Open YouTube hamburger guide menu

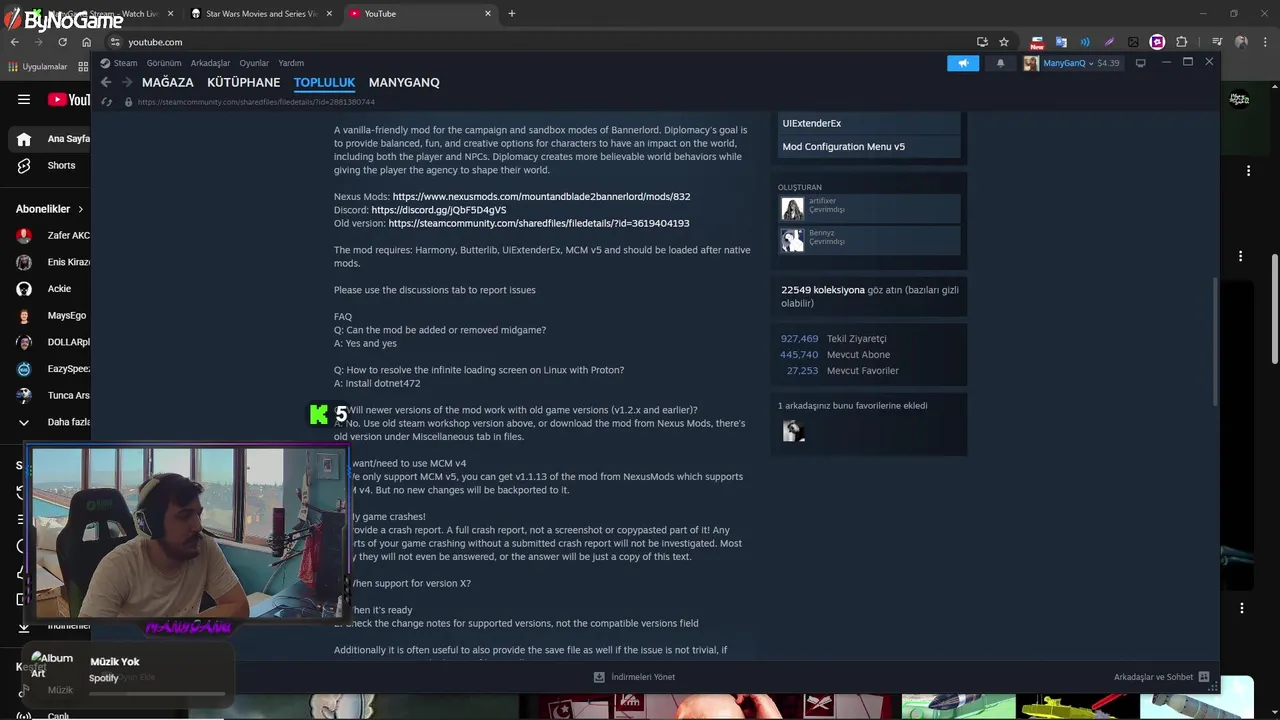(24, 99)
